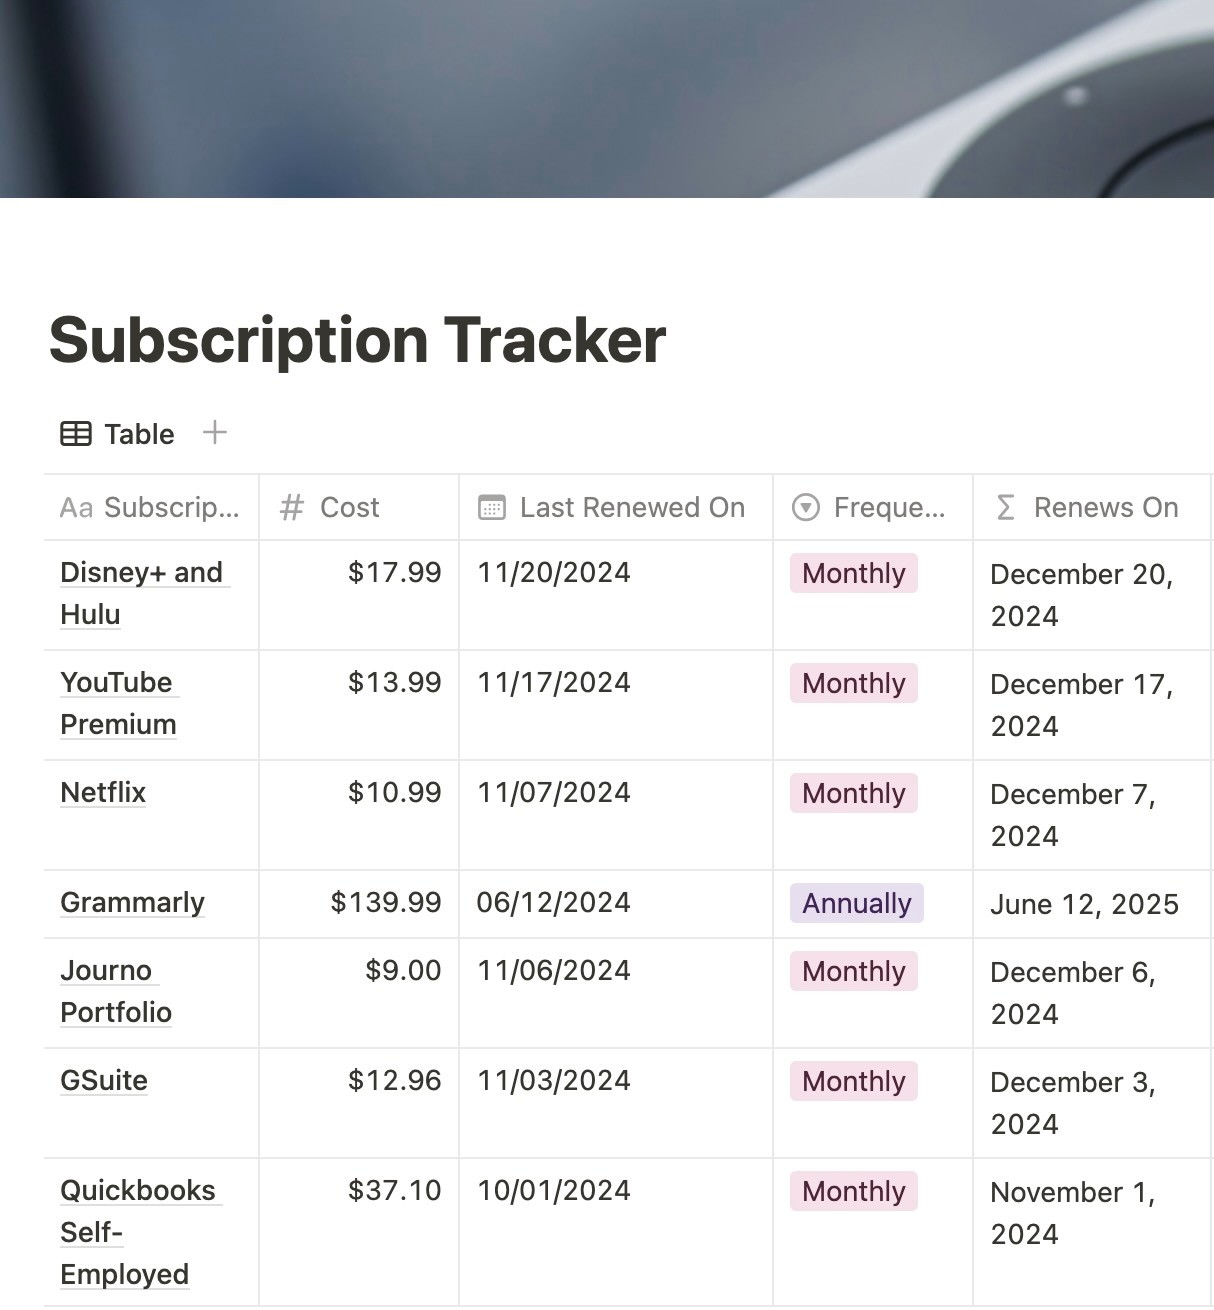Click the November 1, 2024 renews cell
The height and width of the screenshot is (1310, 1214).
tap(1093, 1233)
